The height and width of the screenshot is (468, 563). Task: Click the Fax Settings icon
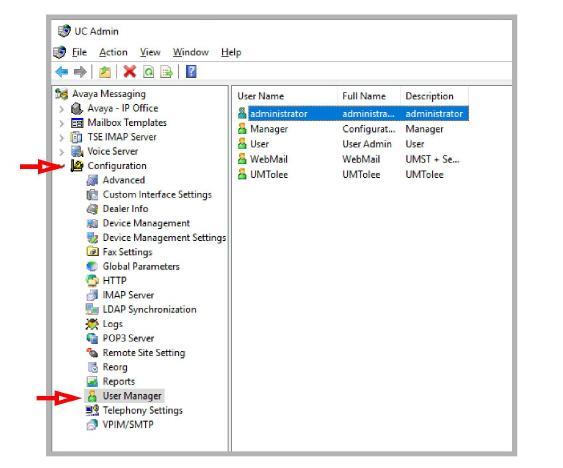point(92,251)
